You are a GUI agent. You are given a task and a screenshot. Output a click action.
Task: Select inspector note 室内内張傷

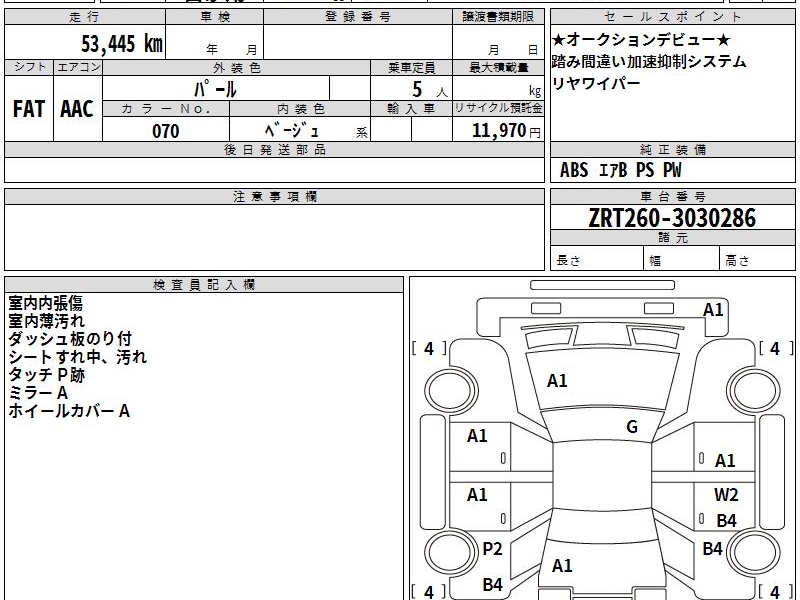tap(45, 303)
